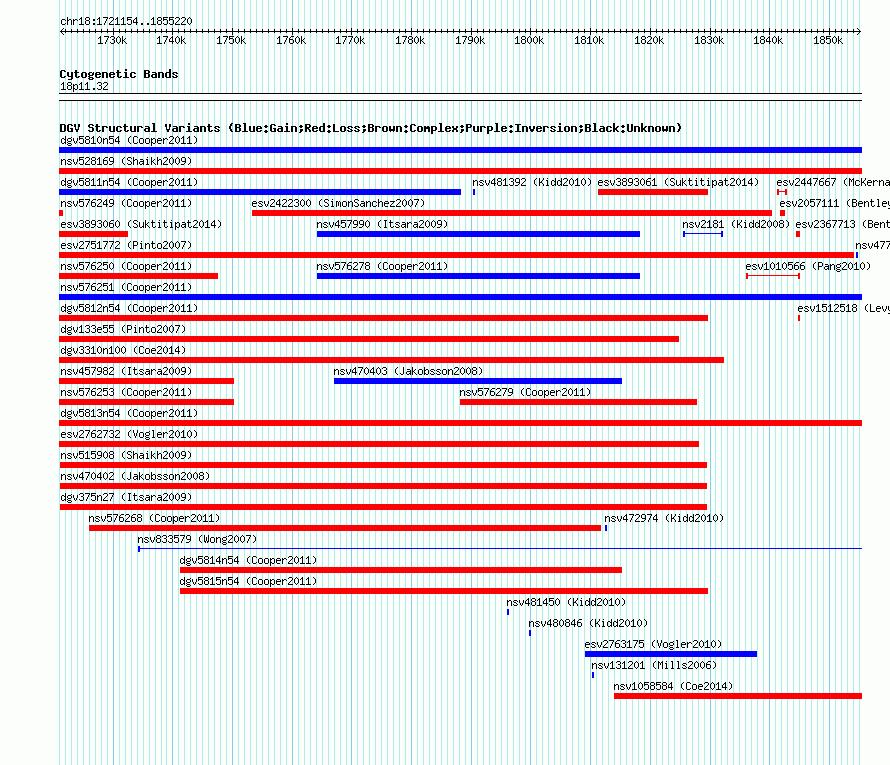Open nsv528169 (Shaikh2009) variant label

[126, 161]
